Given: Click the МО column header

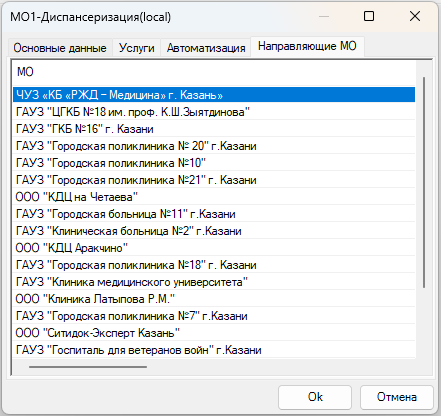Looking at the screenshot, I should point(214,72).
